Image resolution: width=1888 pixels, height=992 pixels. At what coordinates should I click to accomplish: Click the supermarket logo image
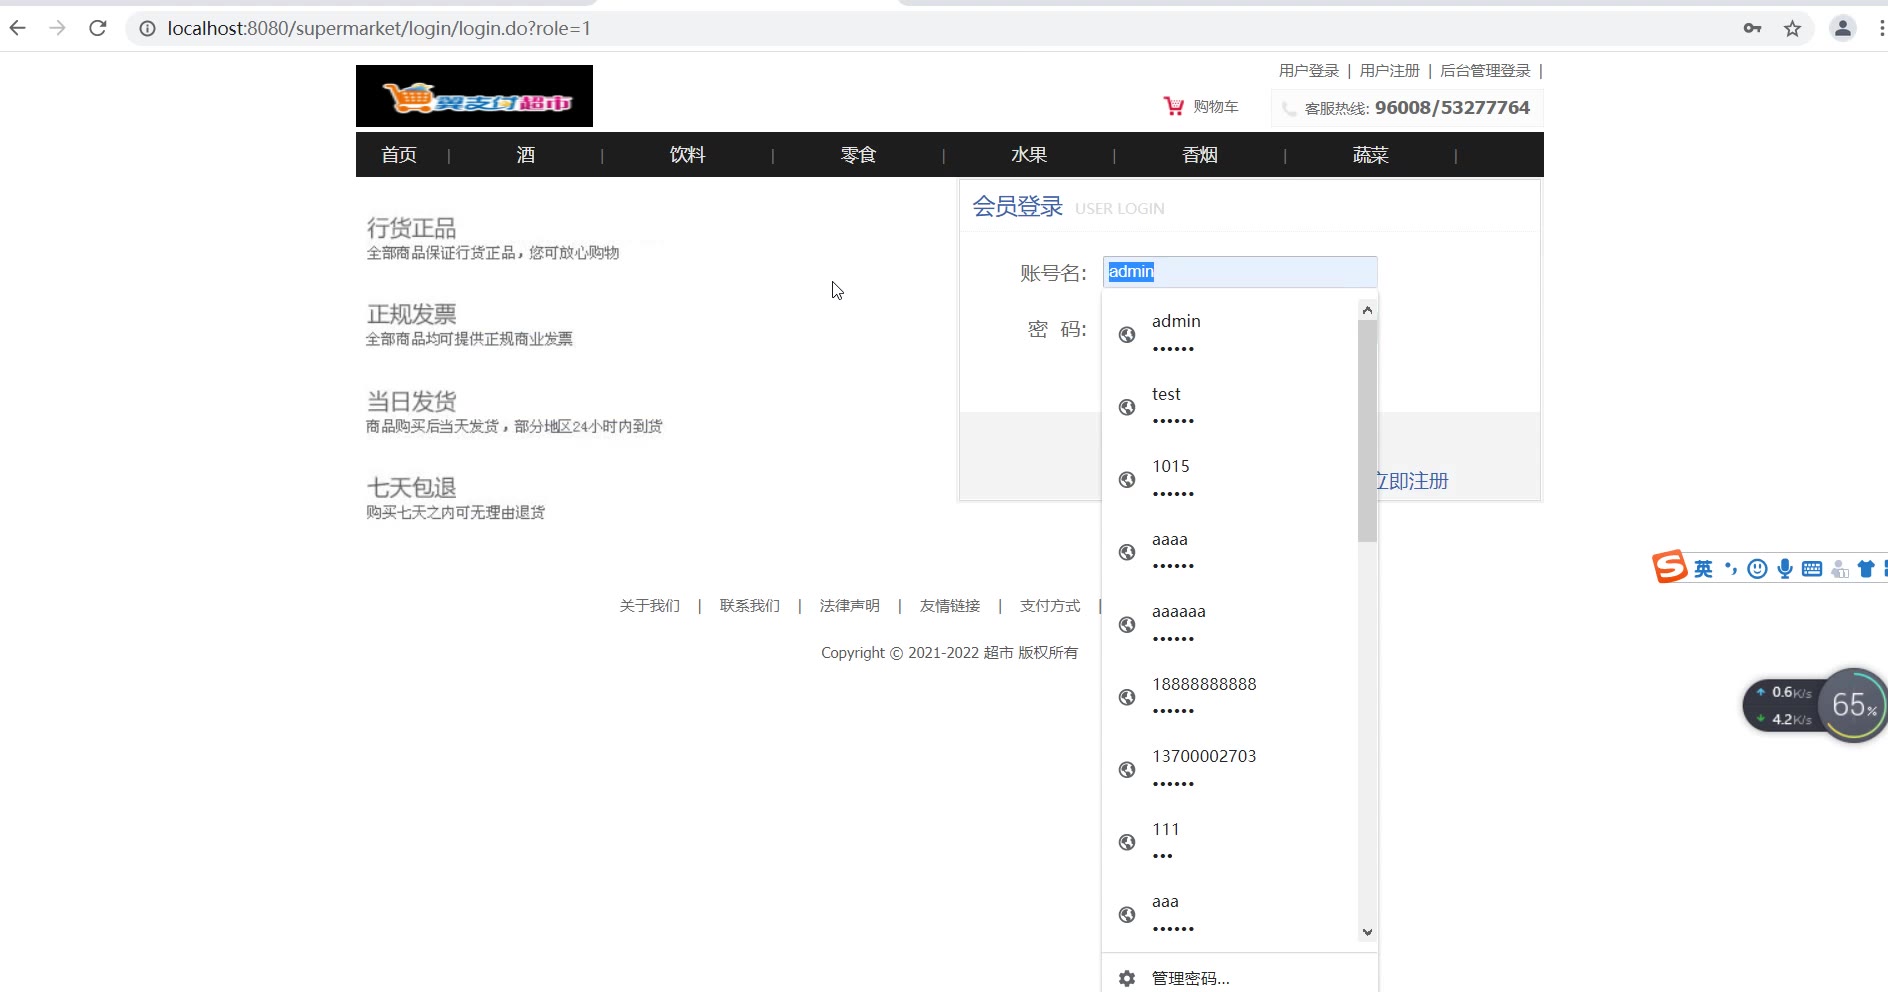474,96
